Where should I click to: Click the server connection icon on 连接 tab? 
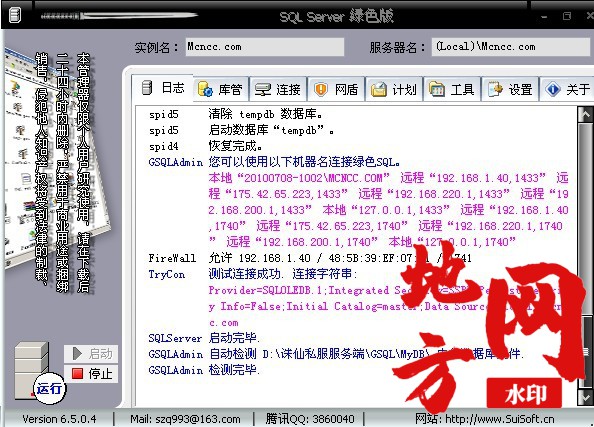click(263, 90)
